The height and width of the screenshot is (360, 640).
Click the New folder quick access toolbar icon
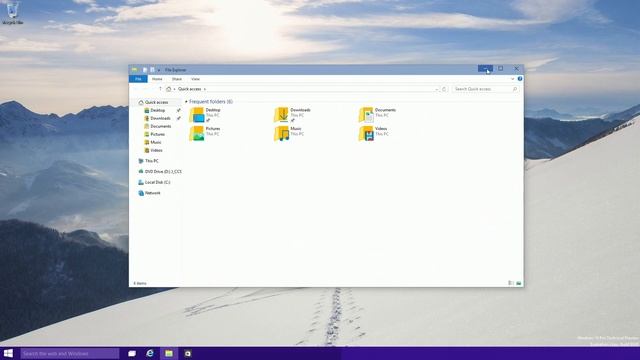click(152, 70)
